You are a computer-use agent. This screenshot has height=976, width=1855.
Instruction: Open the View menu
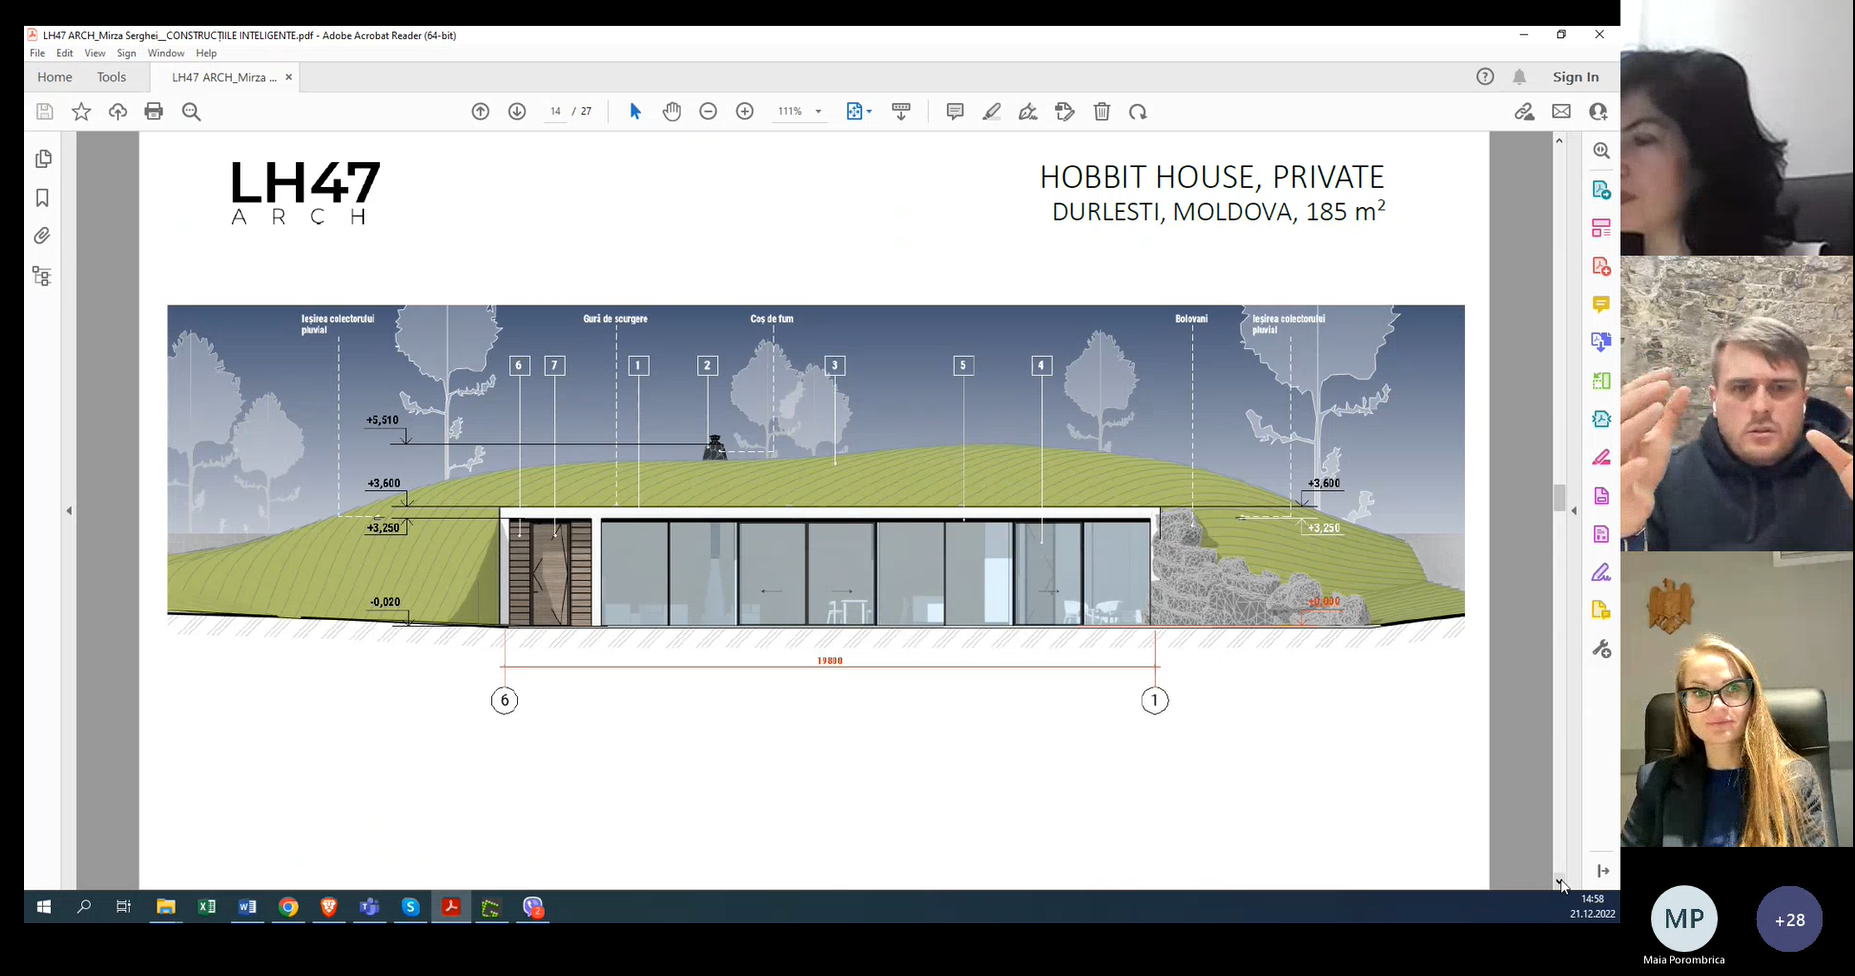click(95, 53)
